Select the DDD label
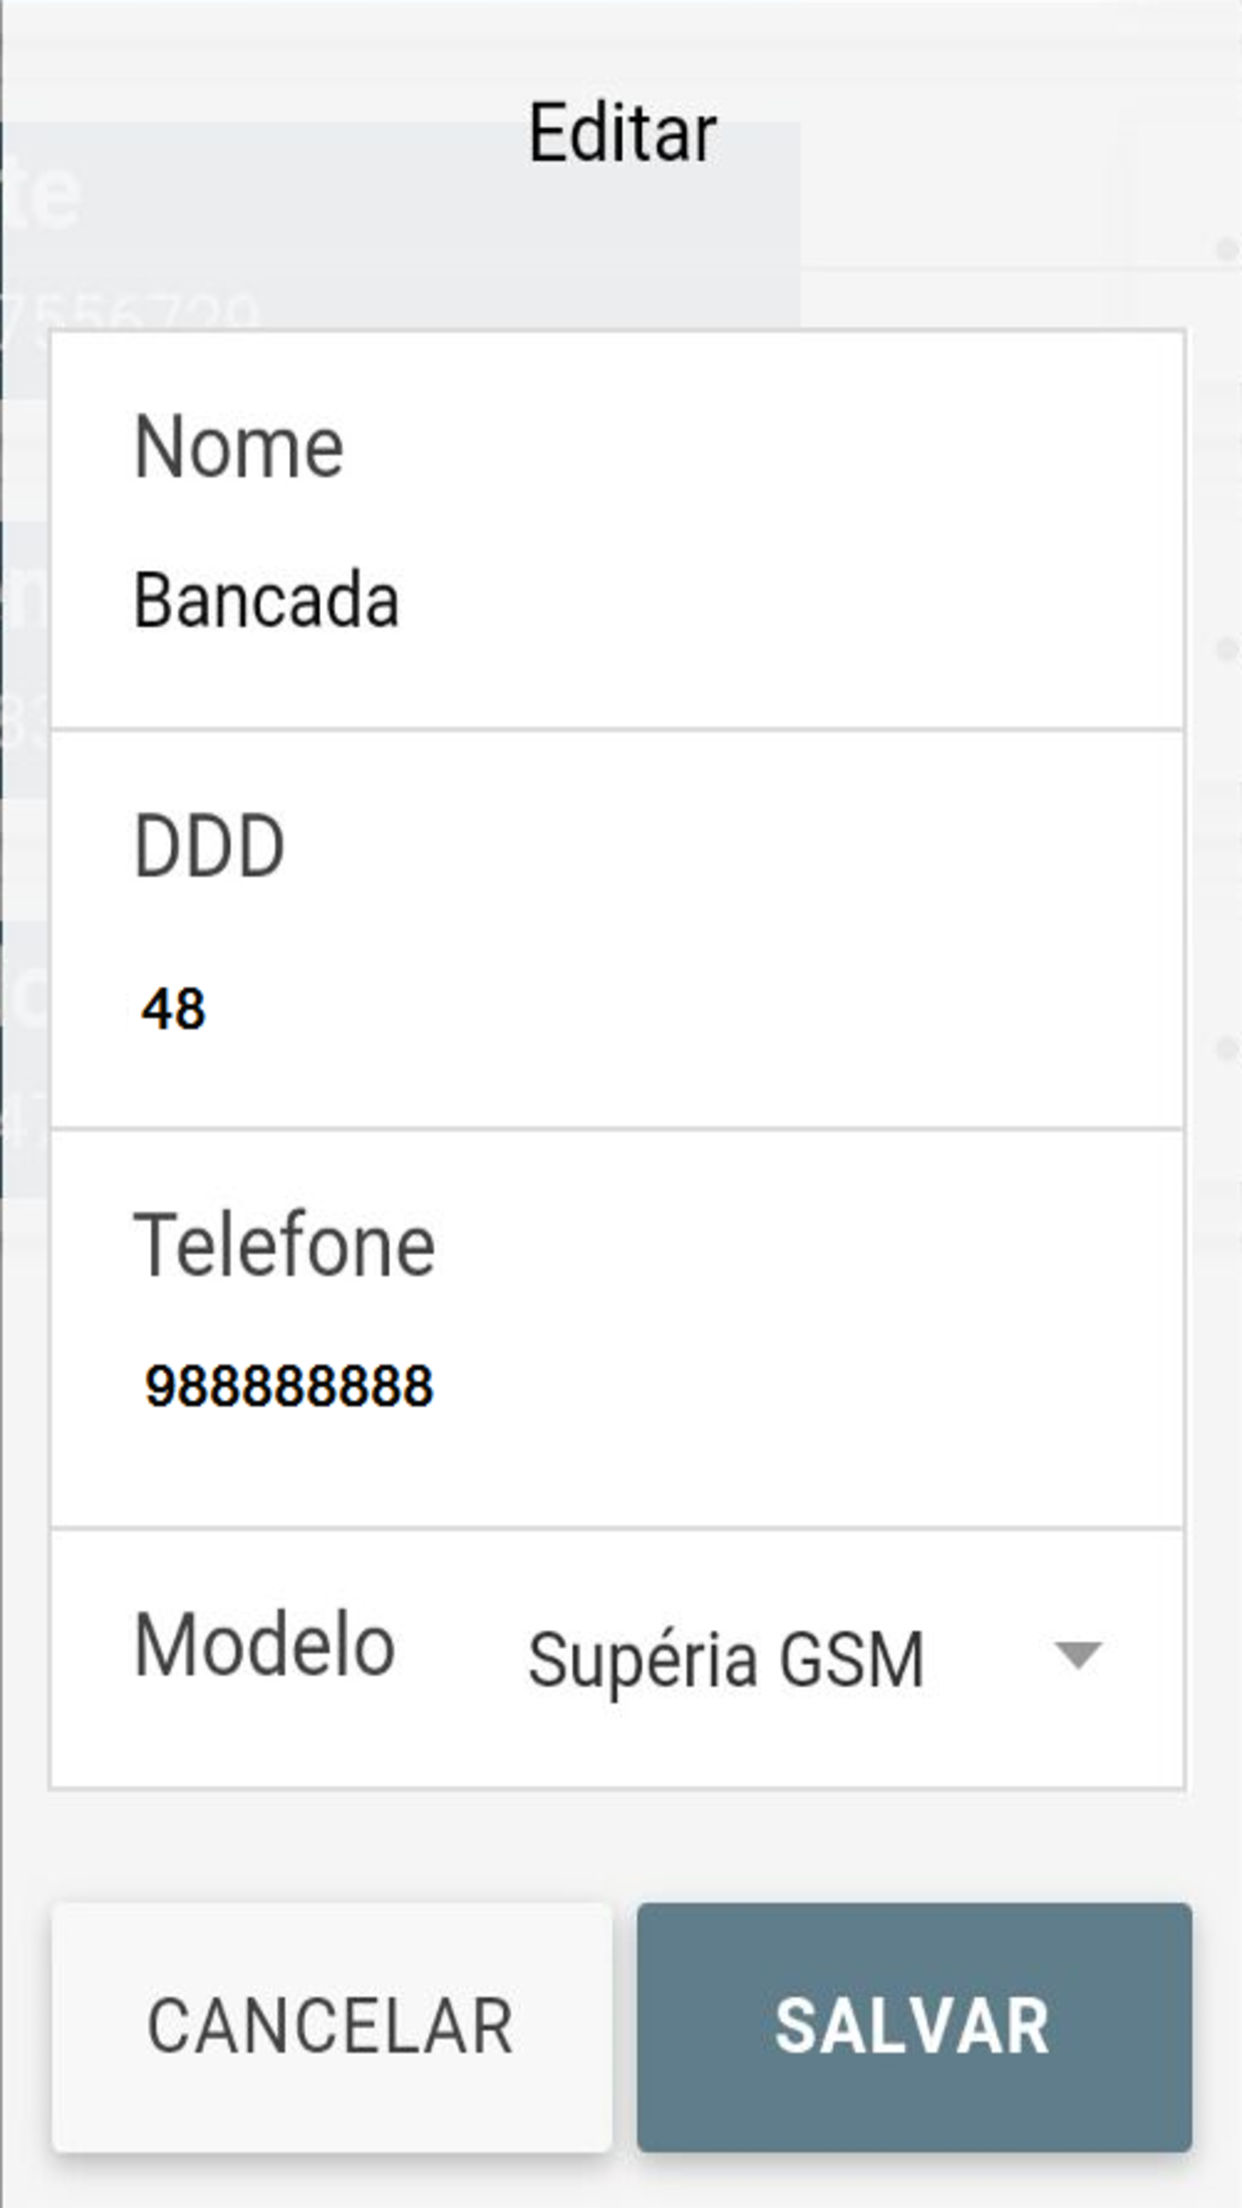This screenshot has width=1242, height=2208. pyautogui.click(x=209, y=847)
